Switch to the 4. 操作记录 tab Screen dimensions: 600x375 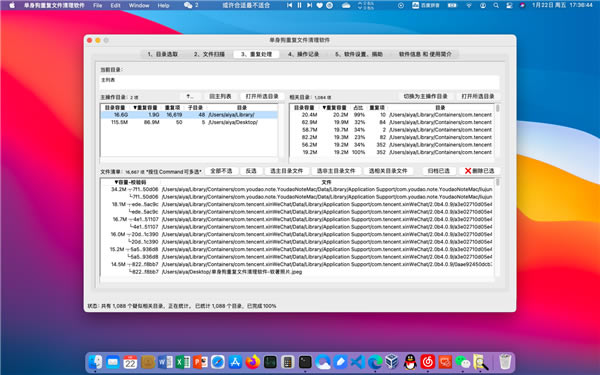pyautogui.click(x=303, y=54)
